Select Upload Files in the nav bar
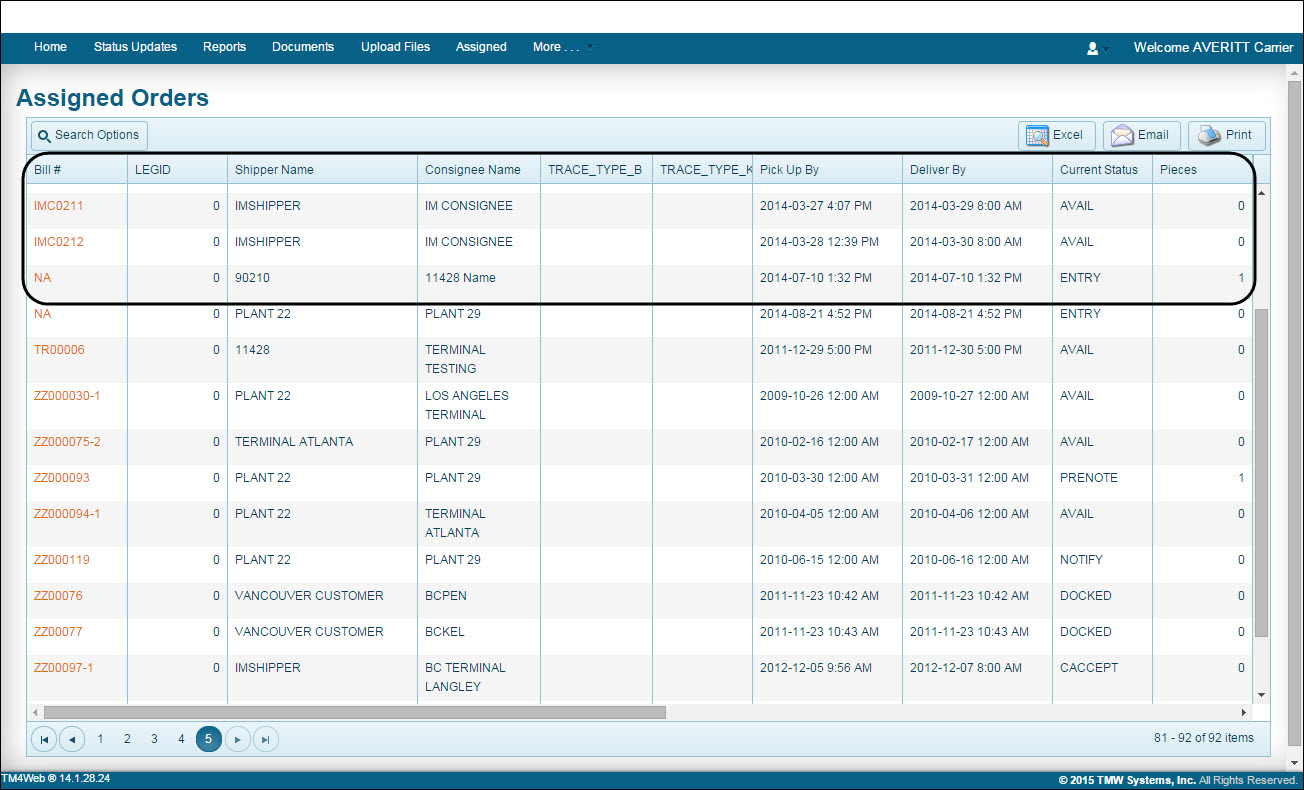Viewport: 1304px width, 790px height. pos(396,47)
